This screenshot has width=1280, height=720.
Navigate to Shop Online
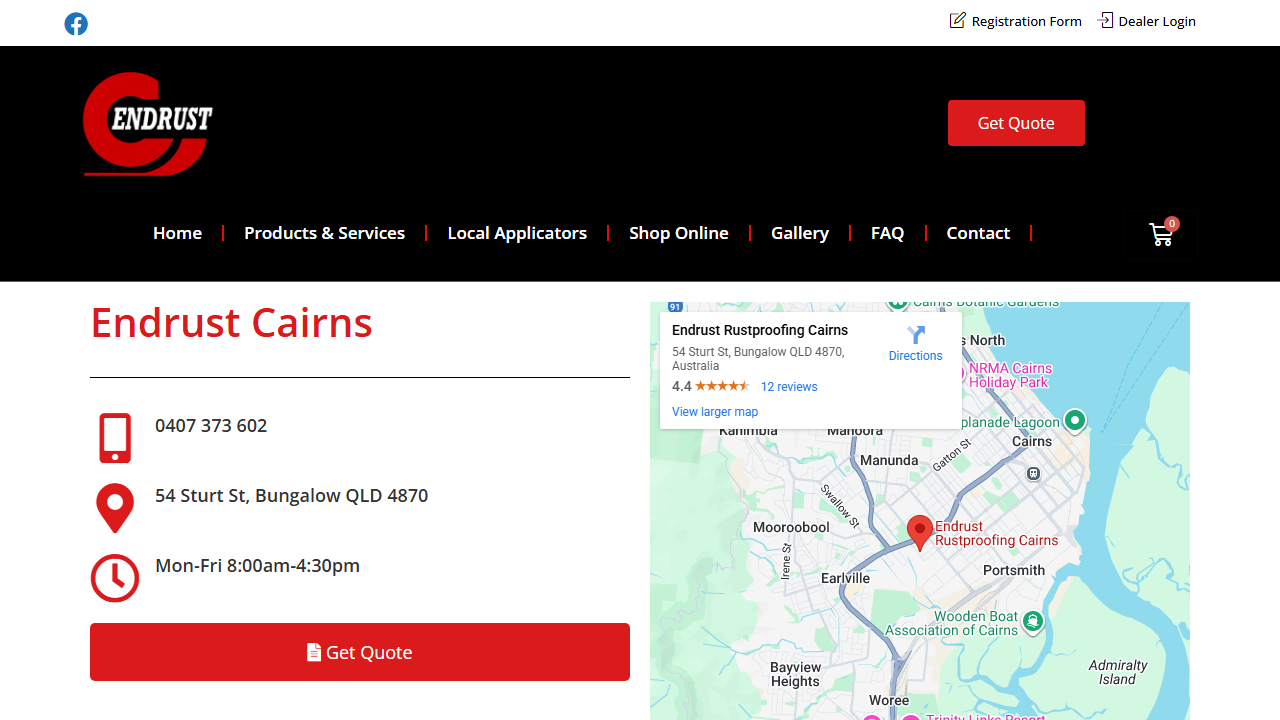click(x=678, y=233)
